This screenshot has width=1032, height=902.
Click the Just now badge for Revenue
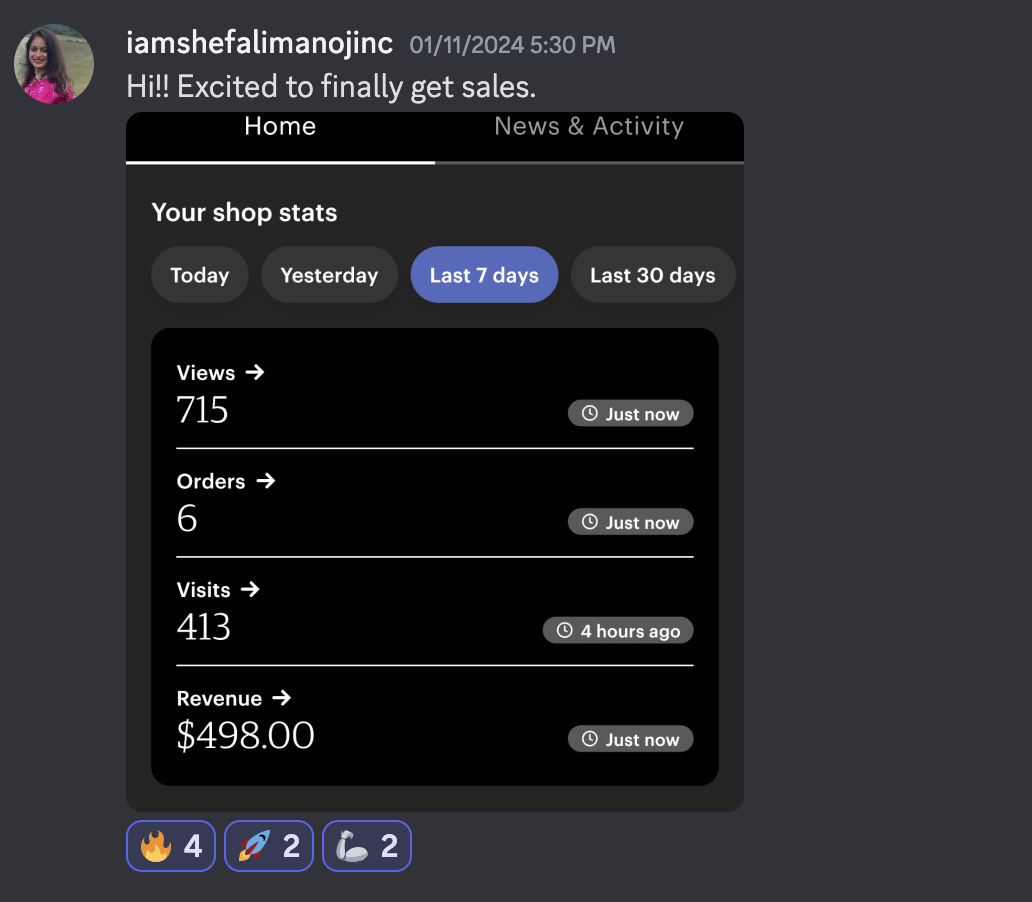click(x=631, y=739)
